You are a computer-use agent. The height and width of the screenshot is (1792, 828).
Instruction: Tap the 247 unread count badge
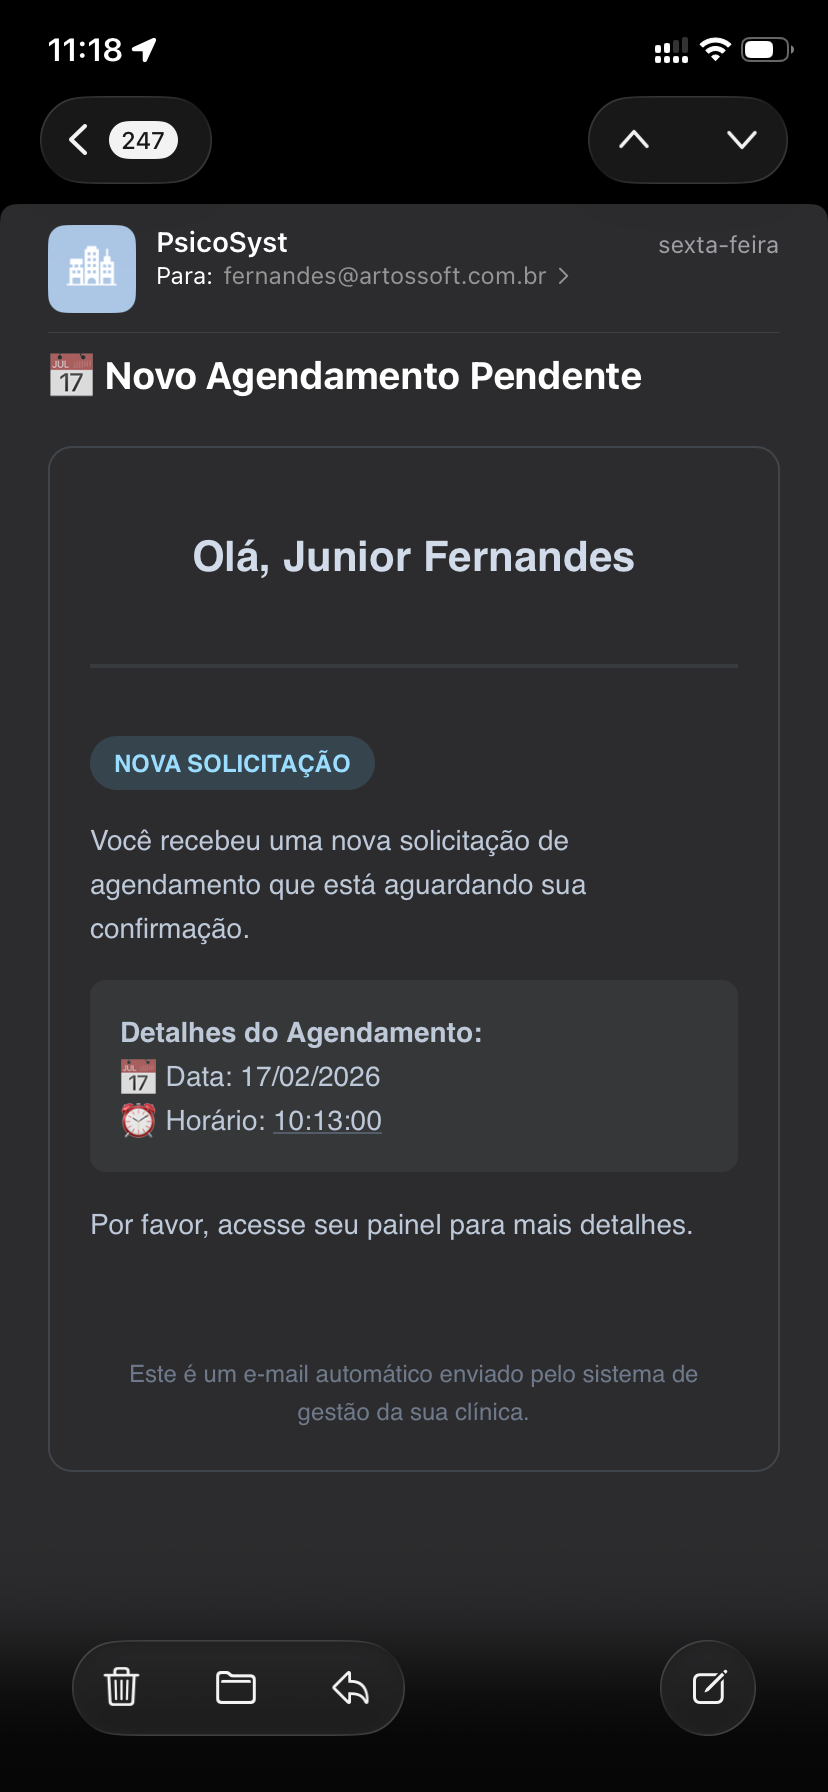point(143,140)
